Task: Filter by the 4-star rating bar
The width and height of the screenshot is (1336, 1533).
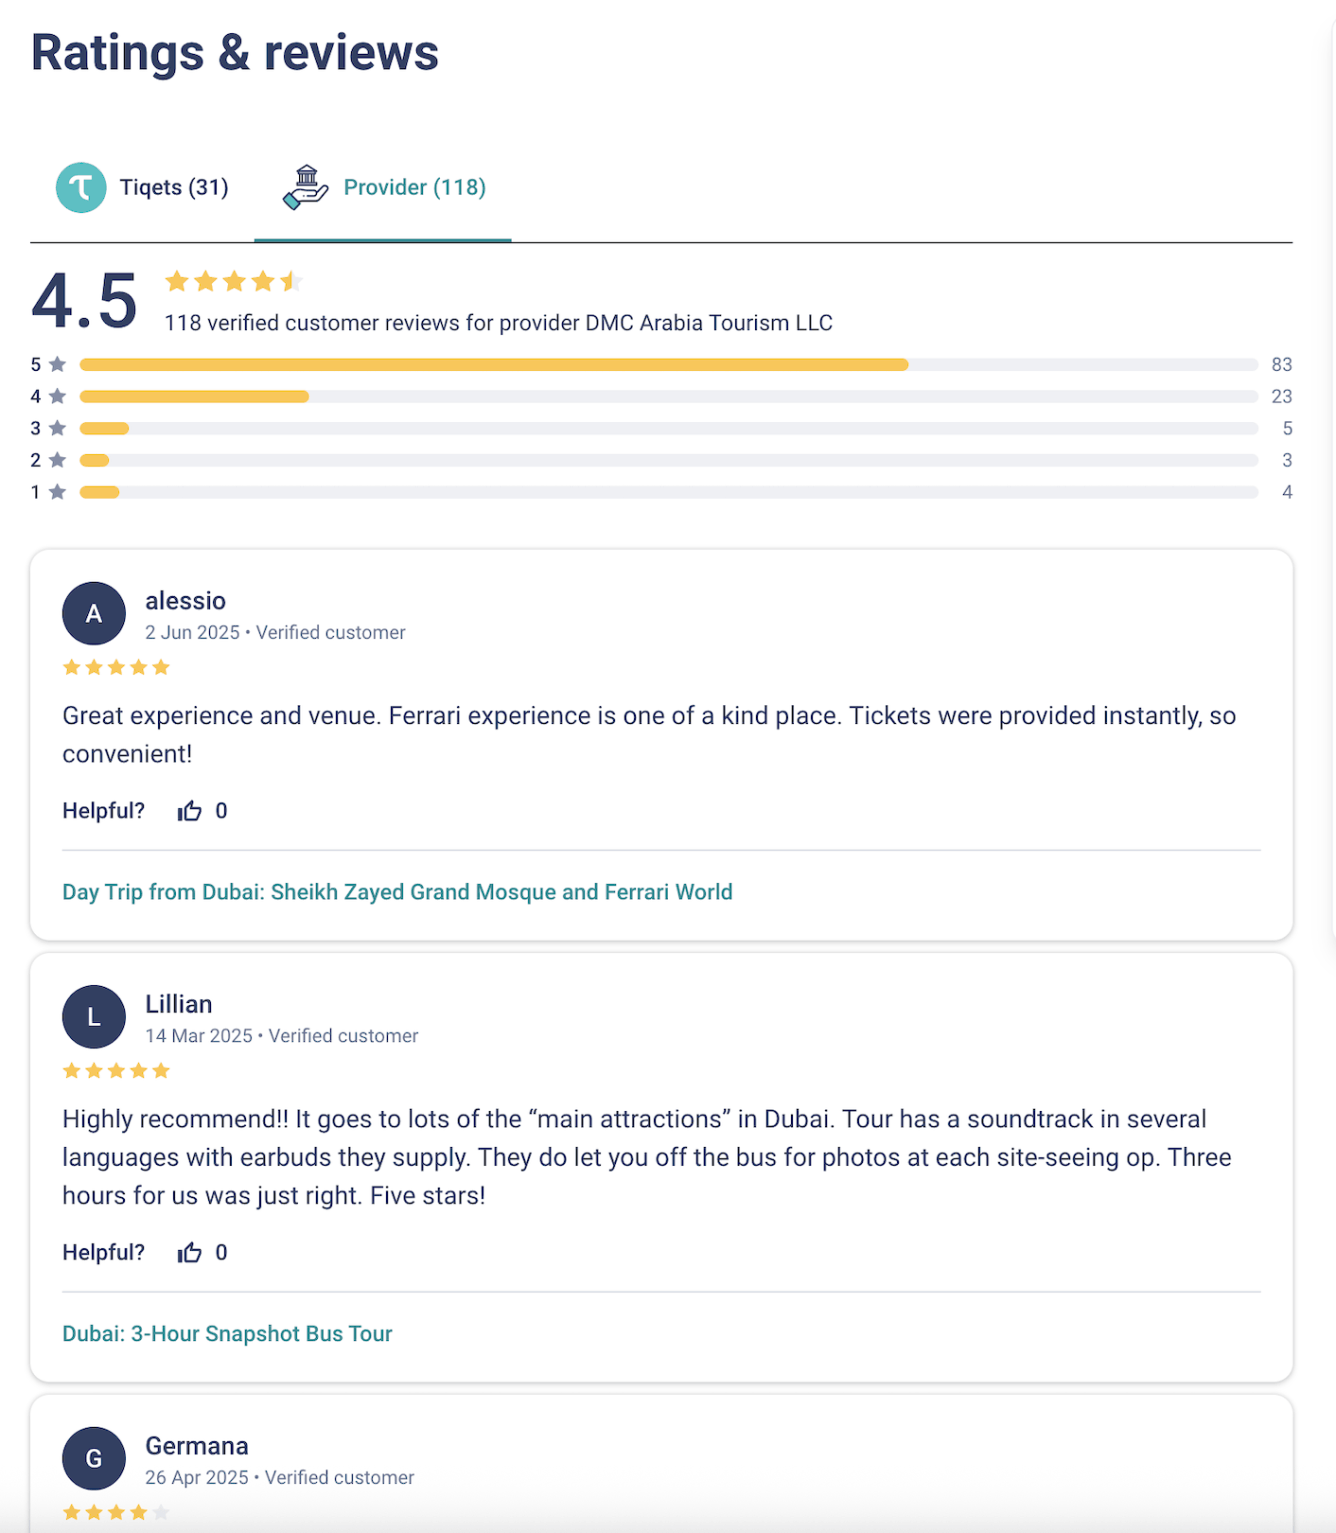Action: [668, 397]
